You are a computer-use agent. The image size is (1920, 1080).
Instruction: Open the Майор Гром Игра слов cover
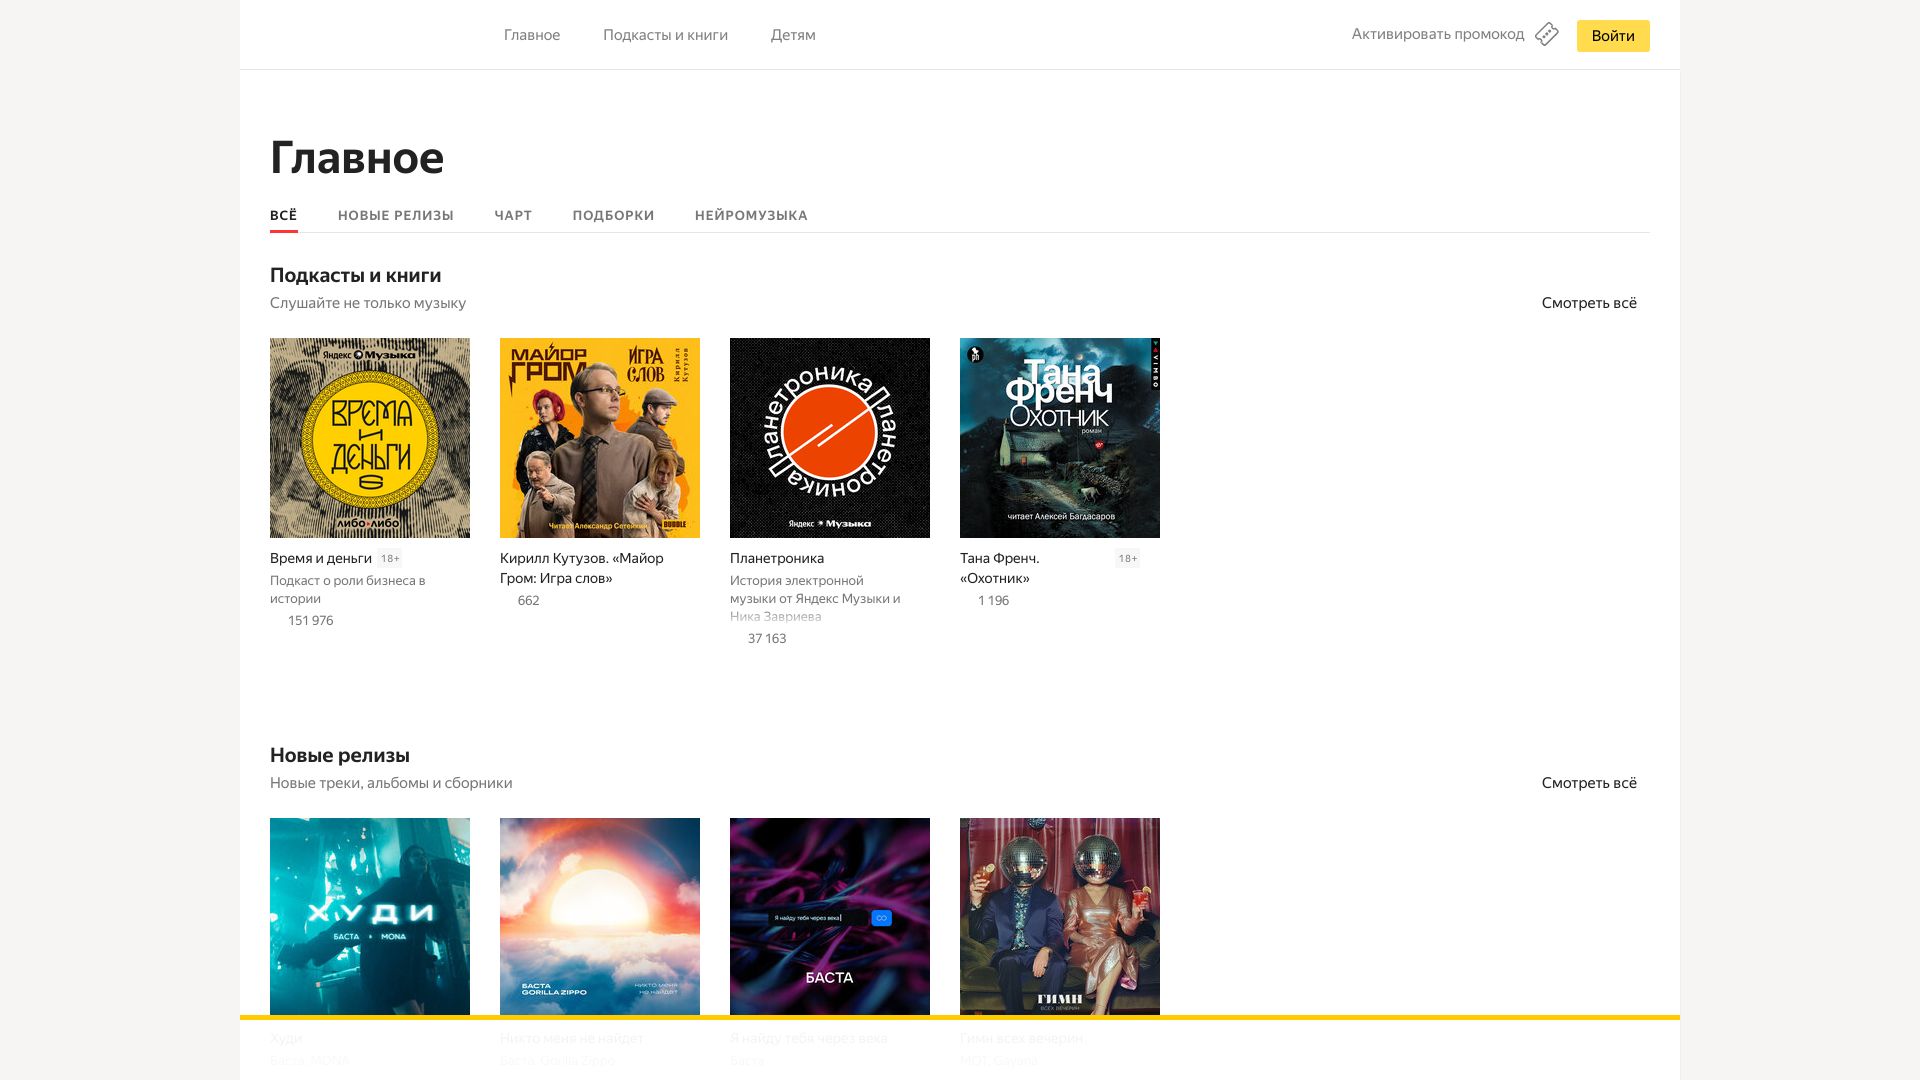coord(600,438)
